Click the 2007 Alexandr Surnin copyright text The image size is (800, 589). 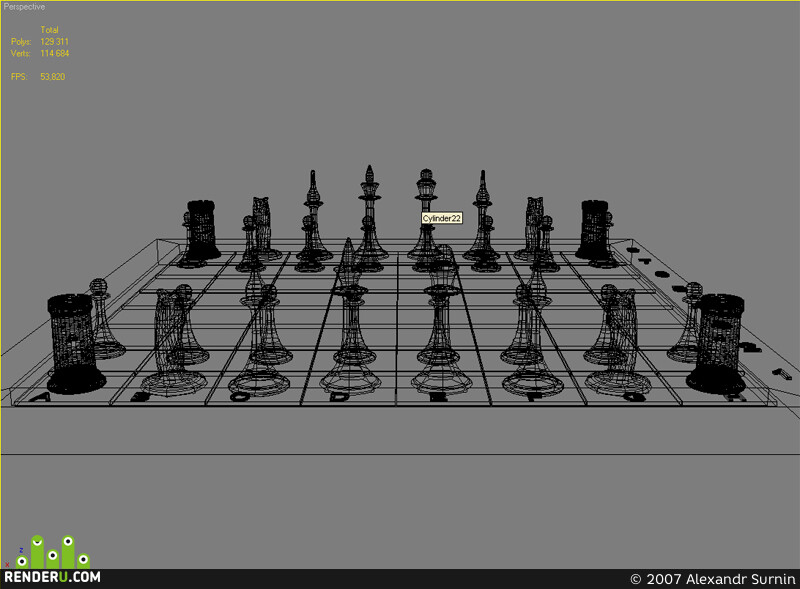pyautogui.click(x=713, y=579)
